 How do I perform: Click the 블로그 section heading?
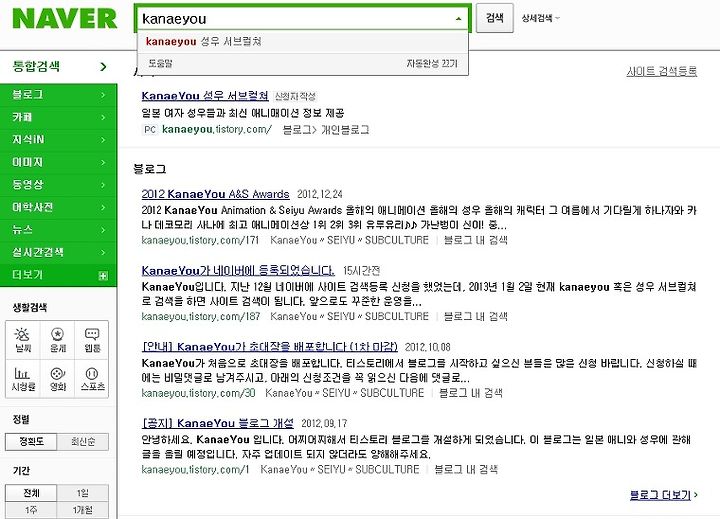pyautogui.click(x=149, y=169)
